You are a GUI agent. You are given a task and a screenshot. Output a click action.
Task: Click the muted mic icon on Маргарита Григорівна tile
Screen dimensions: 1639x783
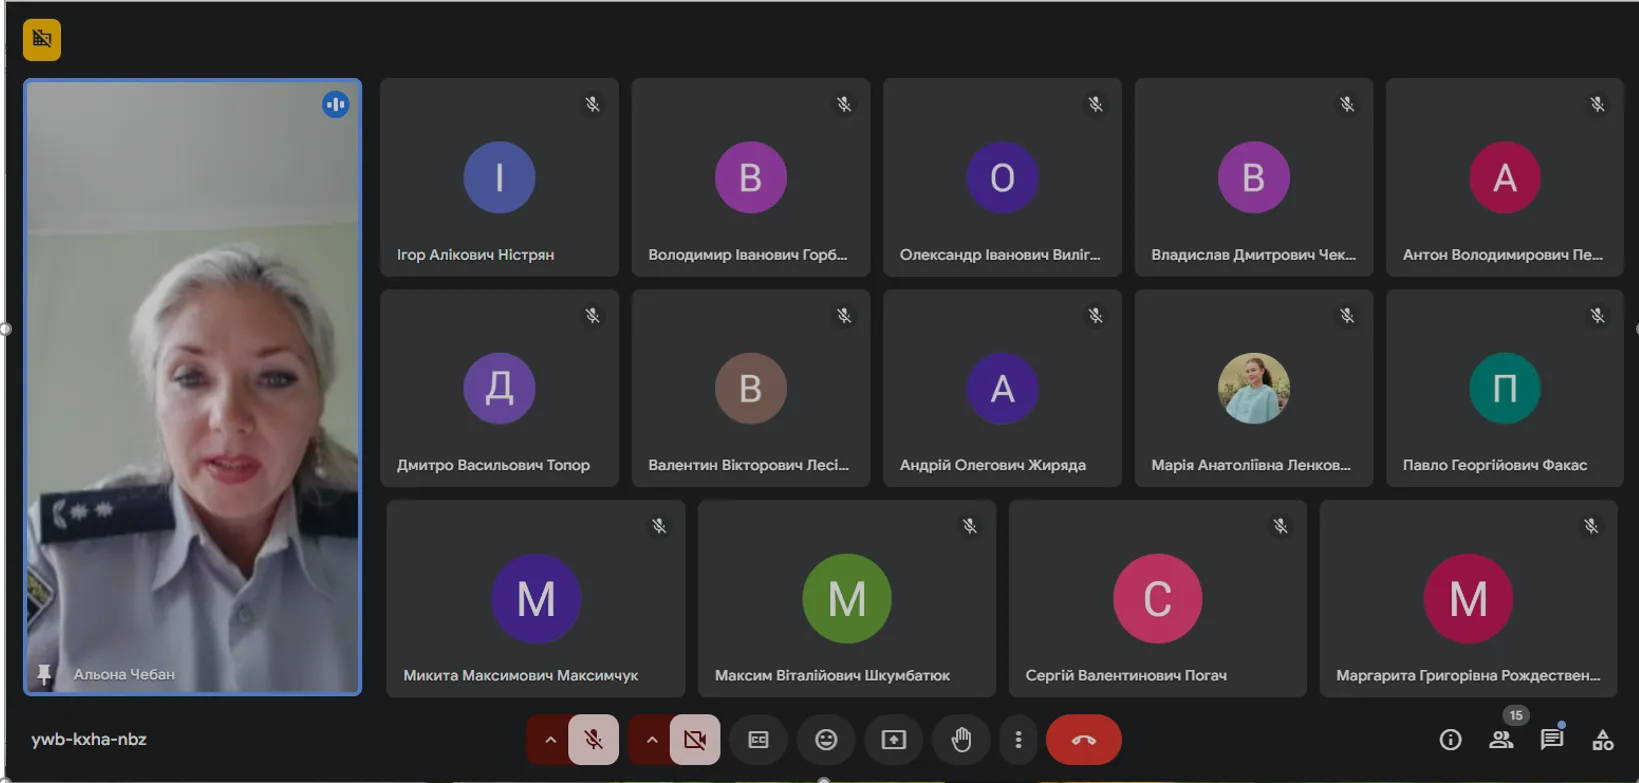click(x=1592, y=526)
